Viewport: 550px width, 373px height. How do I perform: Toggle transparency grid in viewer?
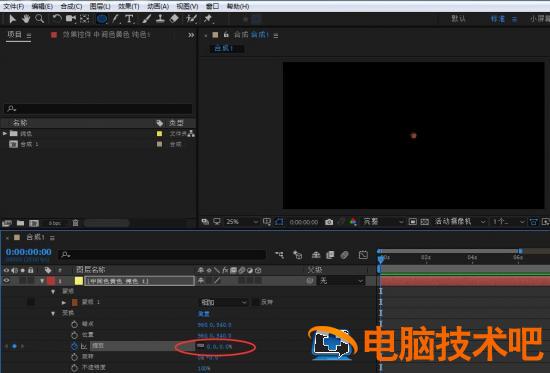pos(424,222)
